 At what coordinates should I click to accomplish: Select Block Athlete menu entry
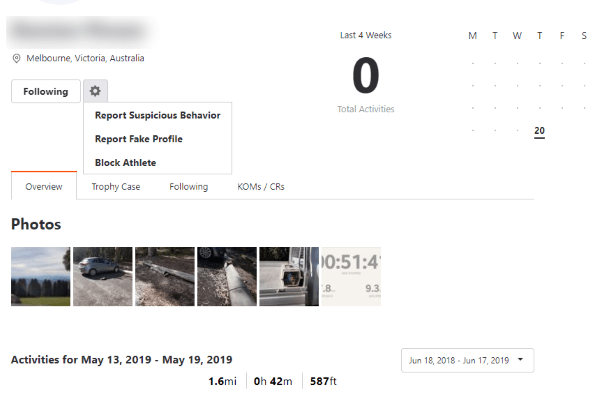(x=125, y=162)
